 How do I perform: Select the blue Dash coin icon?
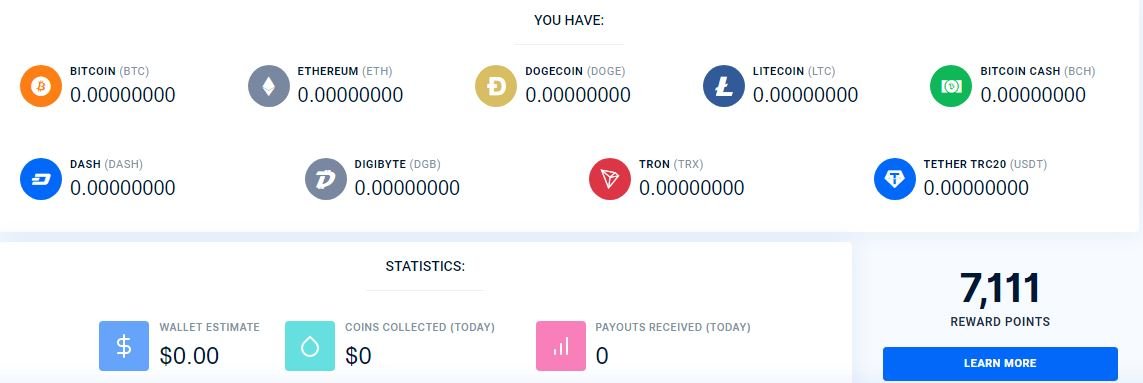click(41, 179)
